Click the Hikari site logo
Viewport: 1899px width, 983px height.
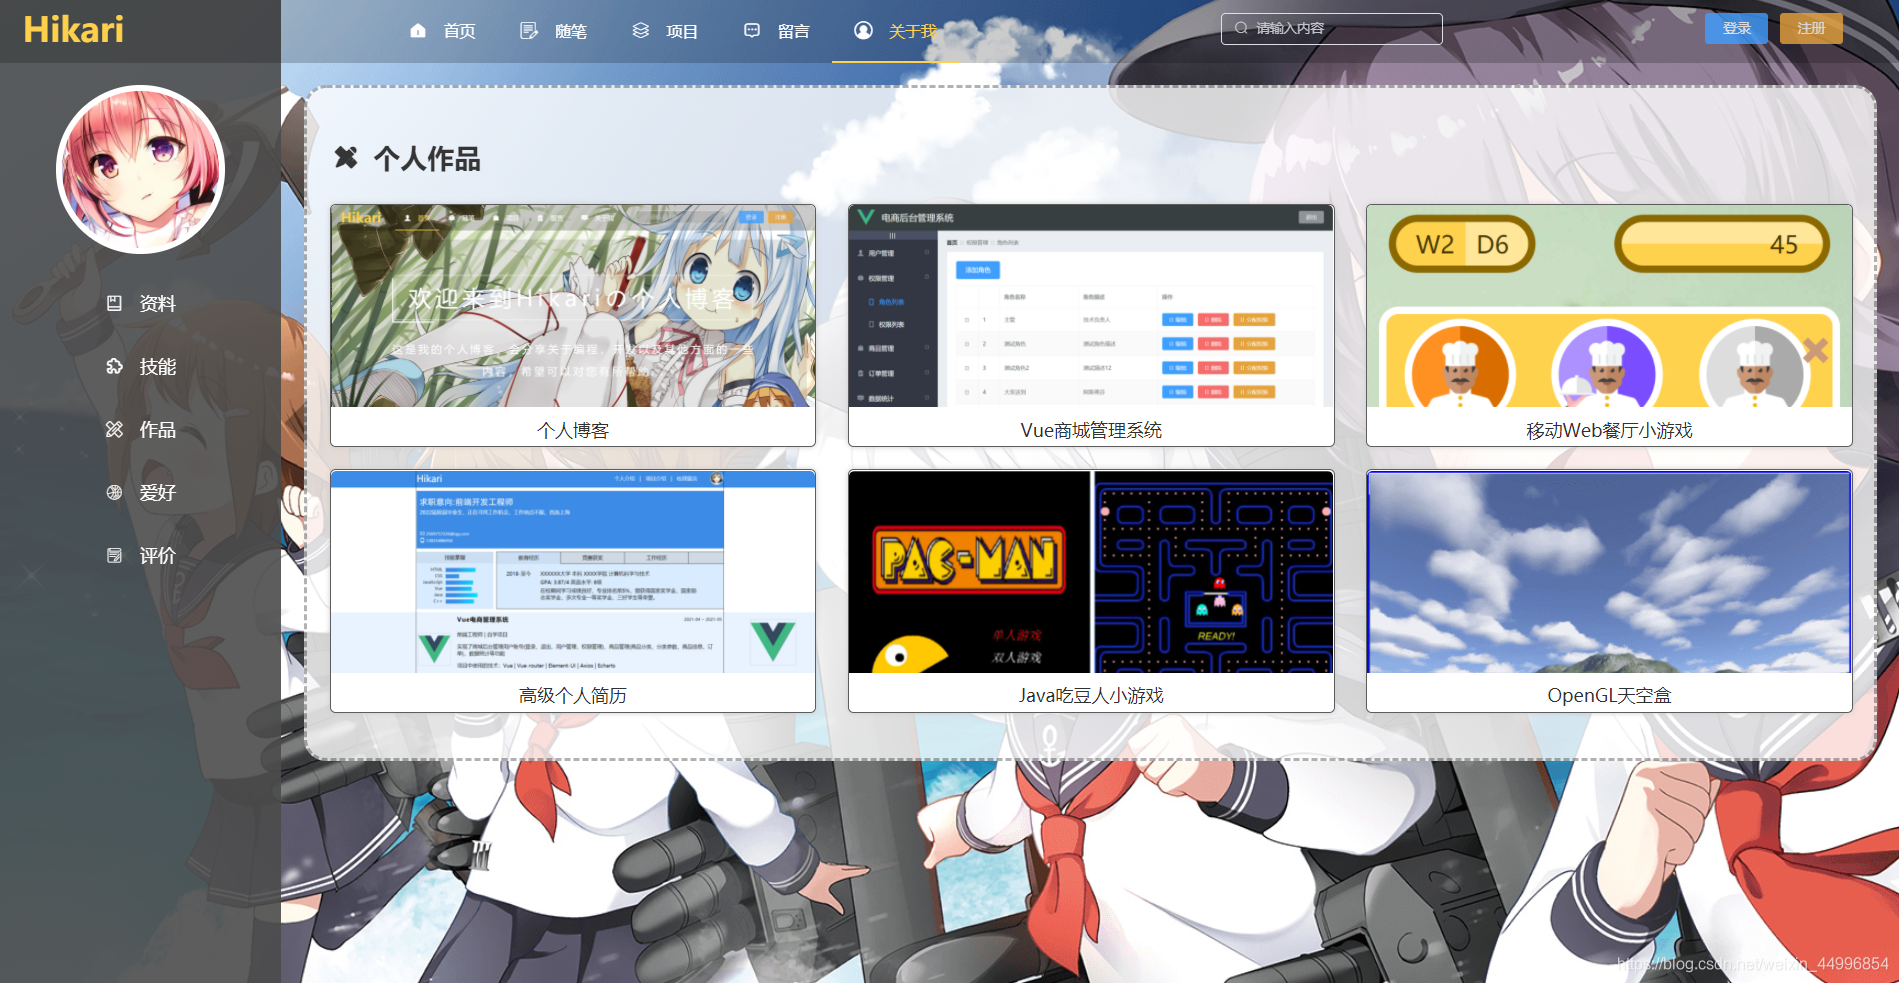coord(73,30)
